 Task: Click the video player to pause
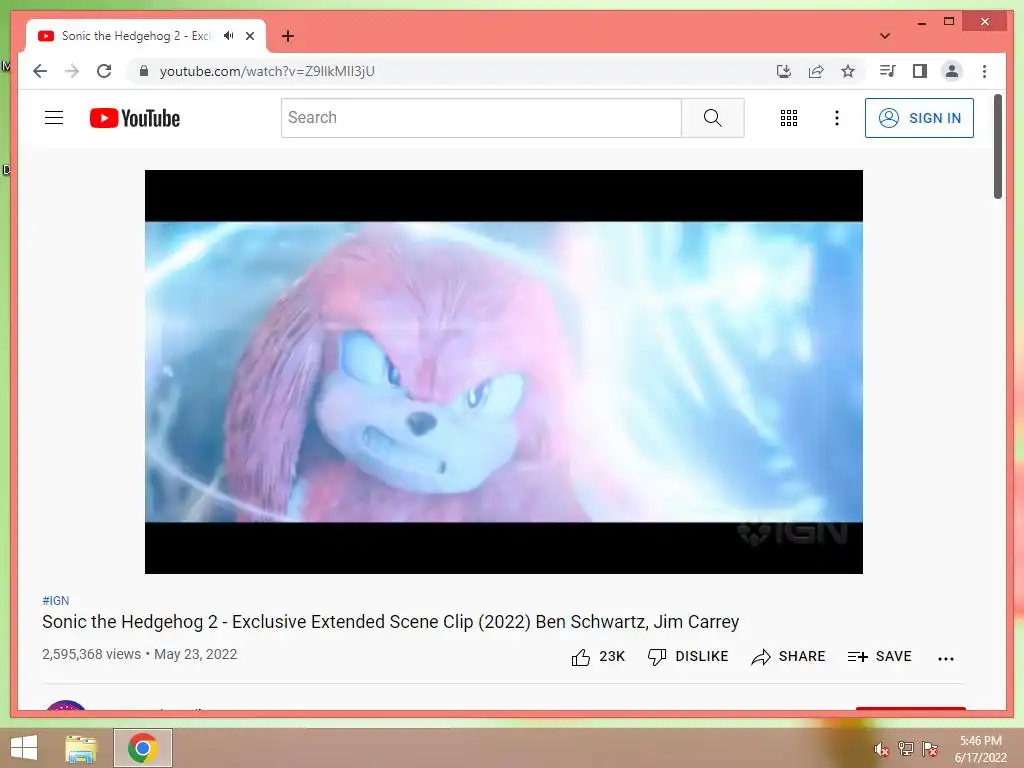click(x=504, y=372)
